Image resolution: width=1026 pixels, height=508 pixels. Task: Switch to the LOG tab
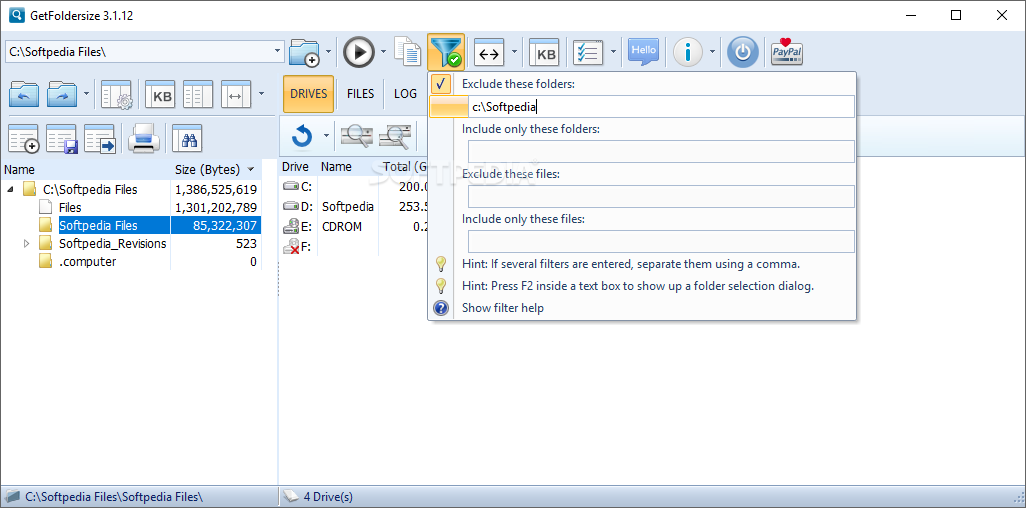[x=405, y=94]
